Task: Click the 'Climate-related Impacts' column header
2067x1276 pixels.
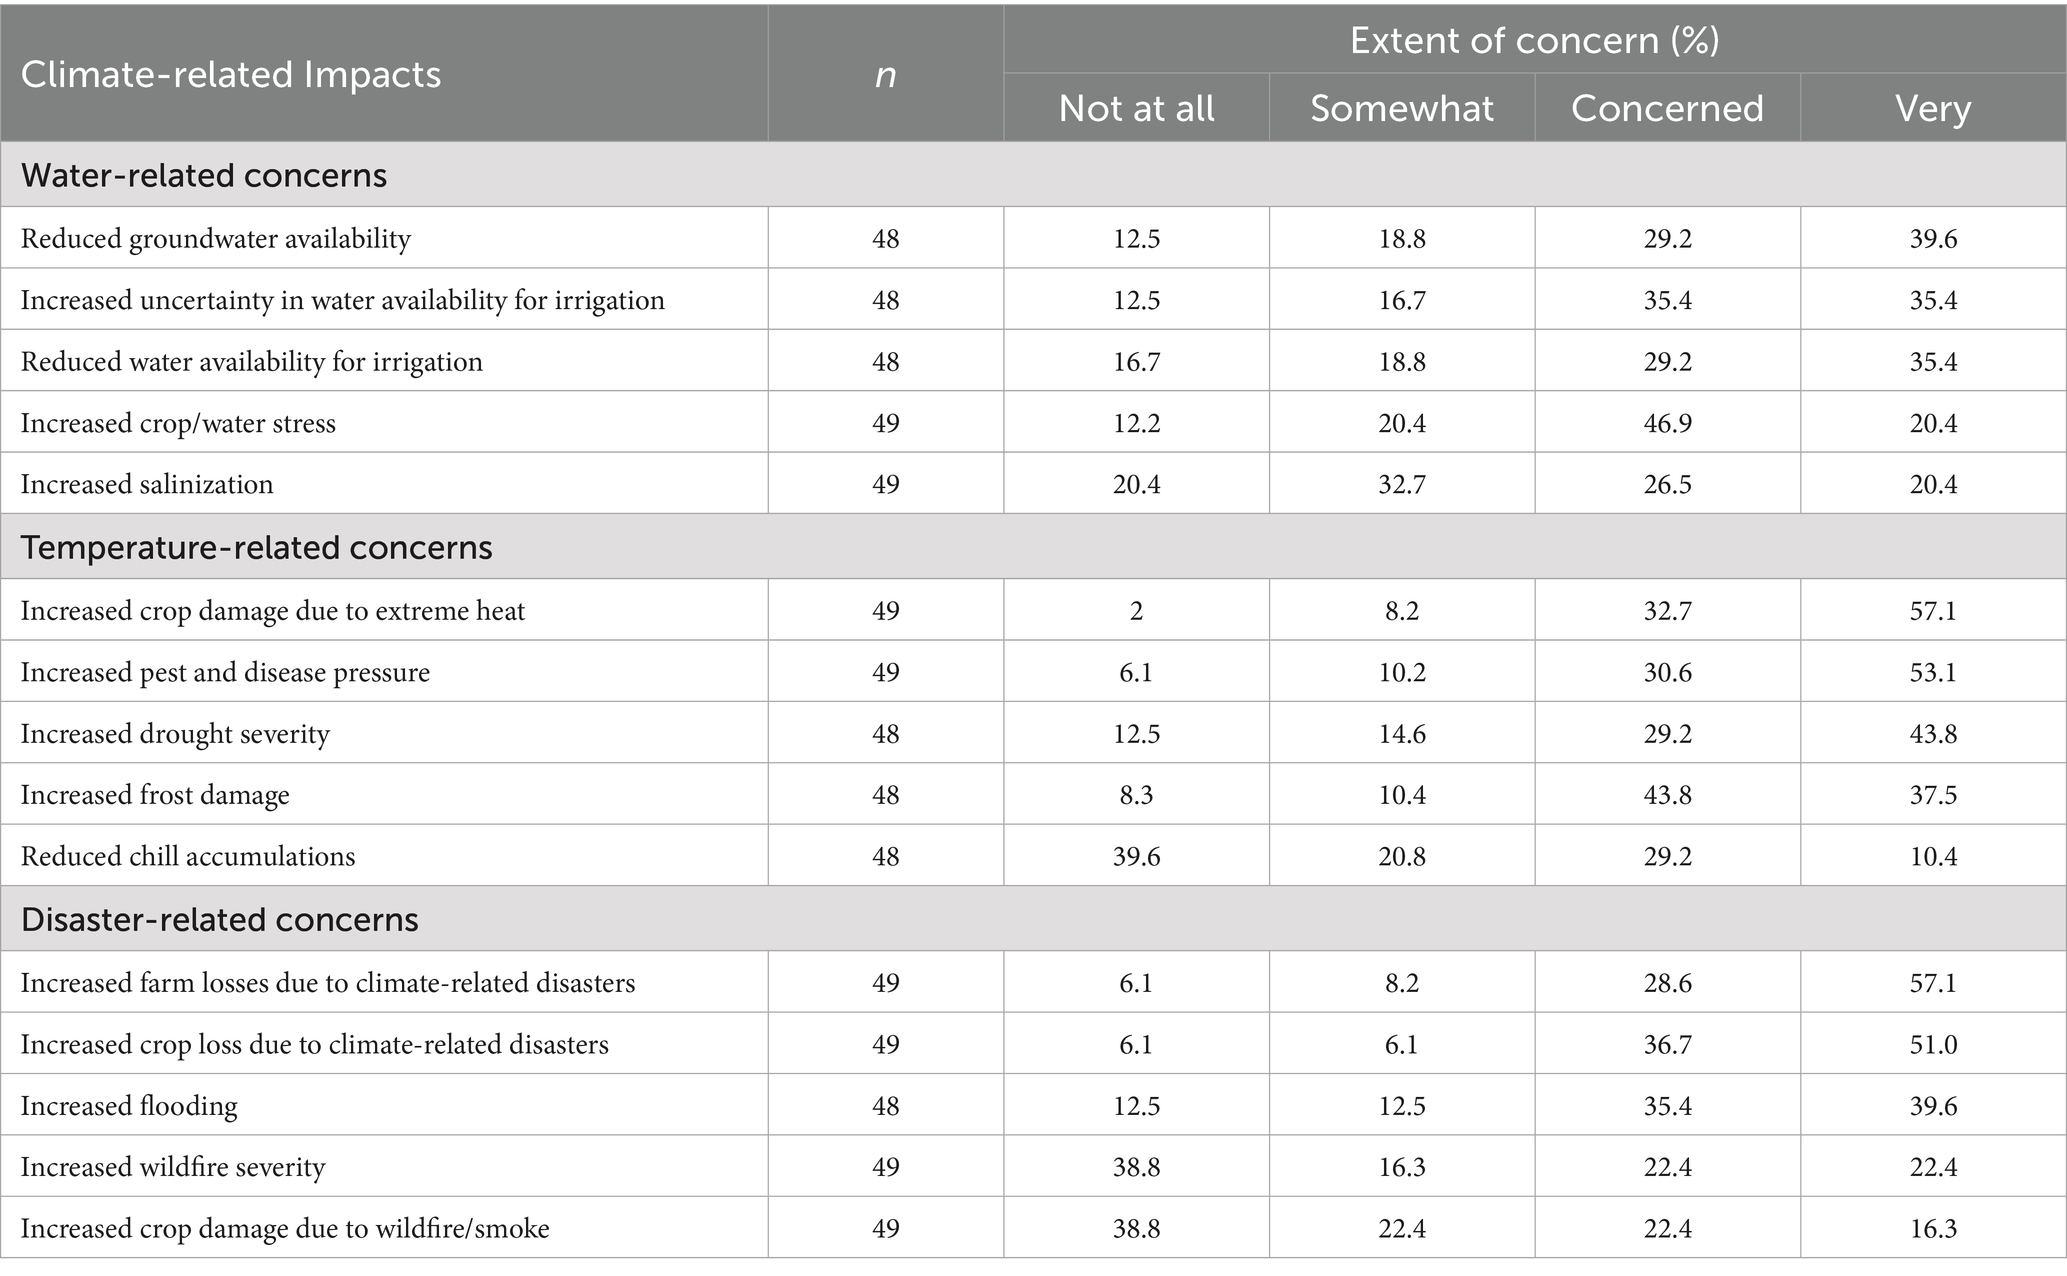Action: 231,75
